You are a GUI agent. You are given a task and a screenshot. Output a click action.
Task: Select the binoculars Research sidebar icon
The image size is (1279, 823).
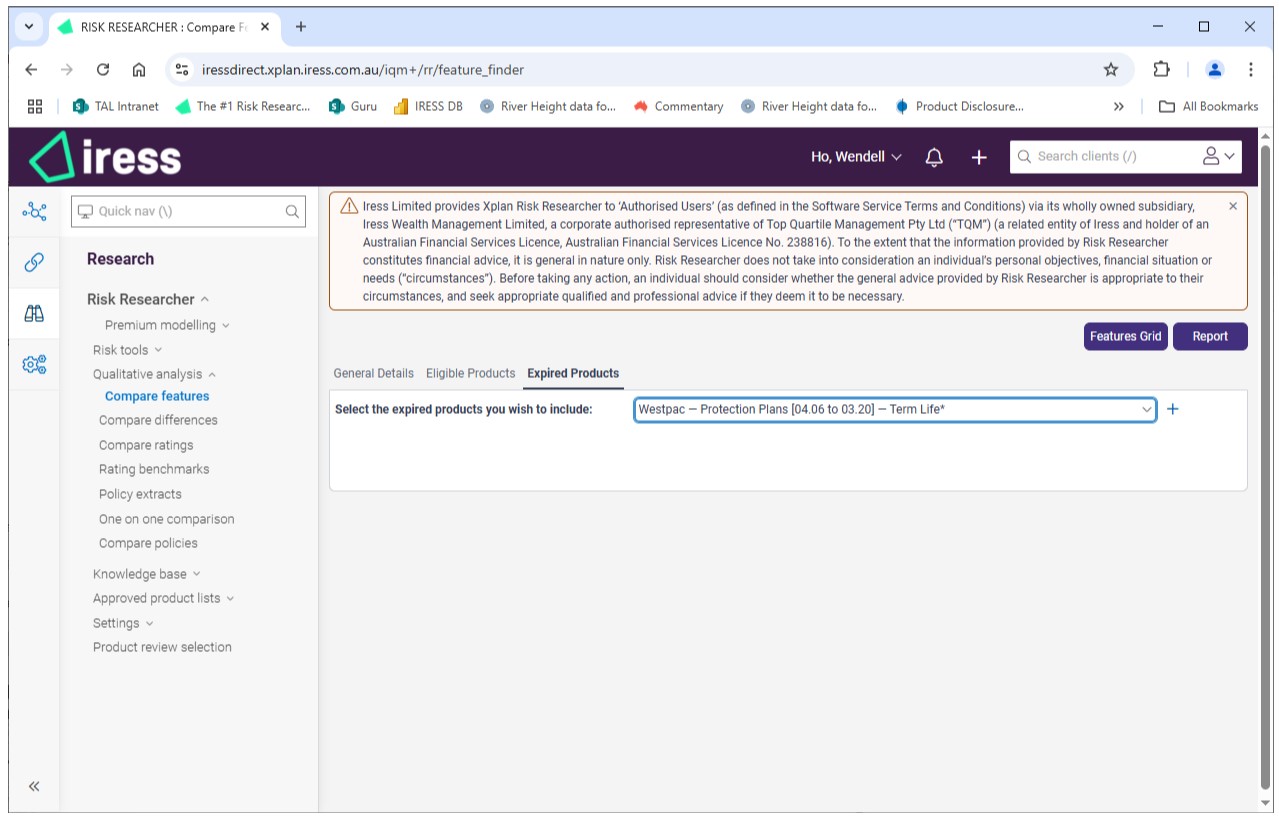coord(34,313)
